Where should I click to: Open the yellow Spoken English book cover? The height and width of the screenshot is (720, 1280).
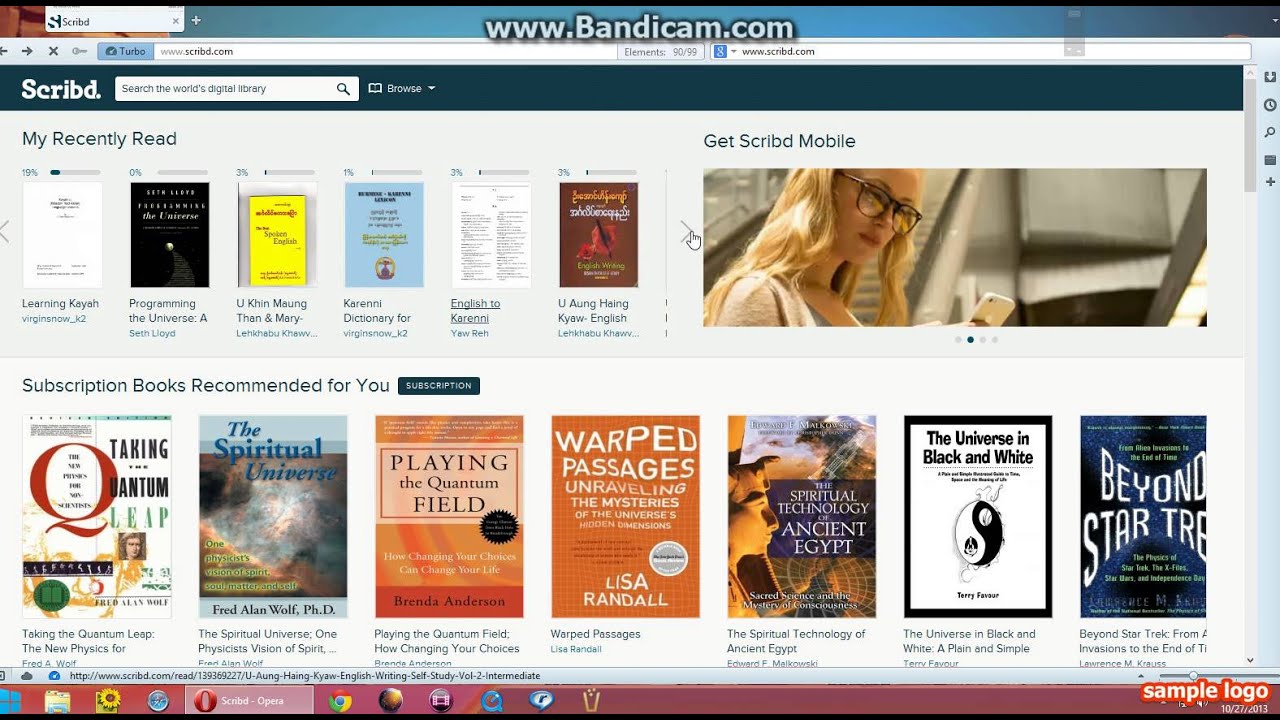pos(277,234)
